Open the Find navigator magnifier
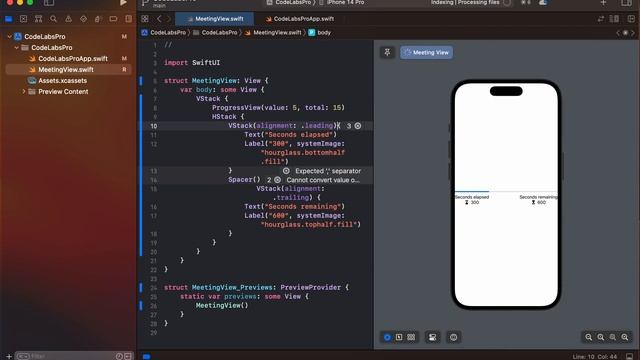640x360 pixels. pyautogui.click(x=53, y=19)
